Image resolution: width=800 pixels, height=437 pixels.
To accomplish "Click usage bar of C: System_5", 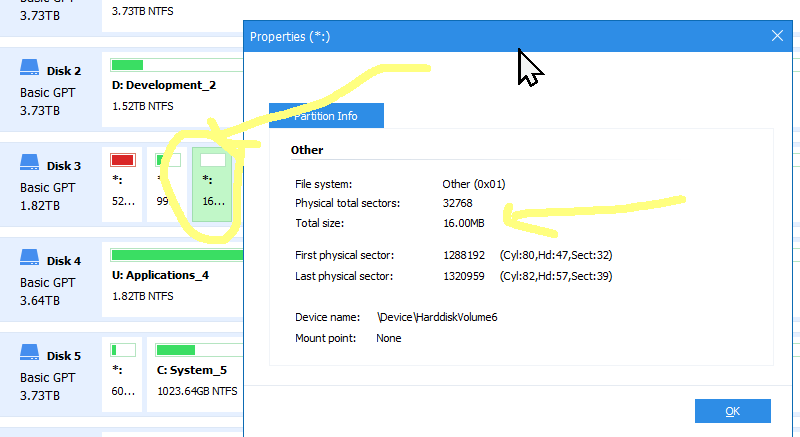I will pyautogui.click(x=199, y=350).
